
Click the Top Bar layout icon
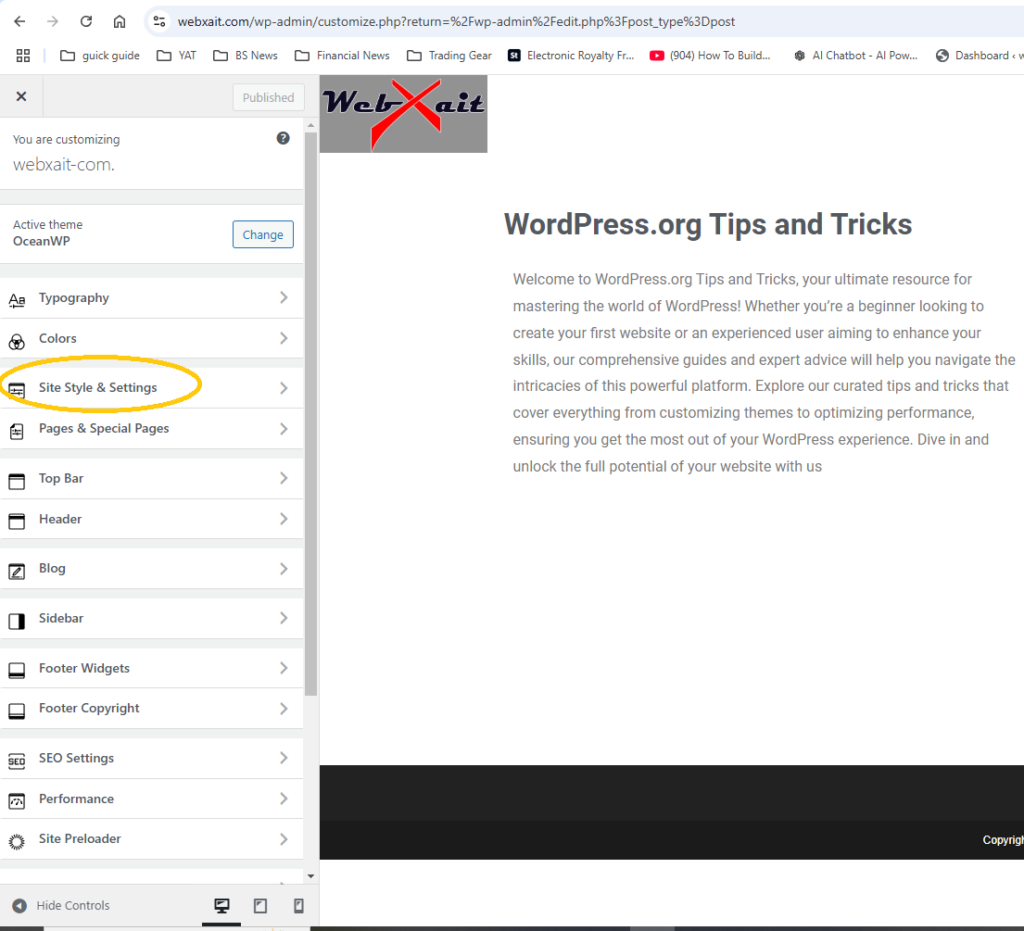(17, 481)
